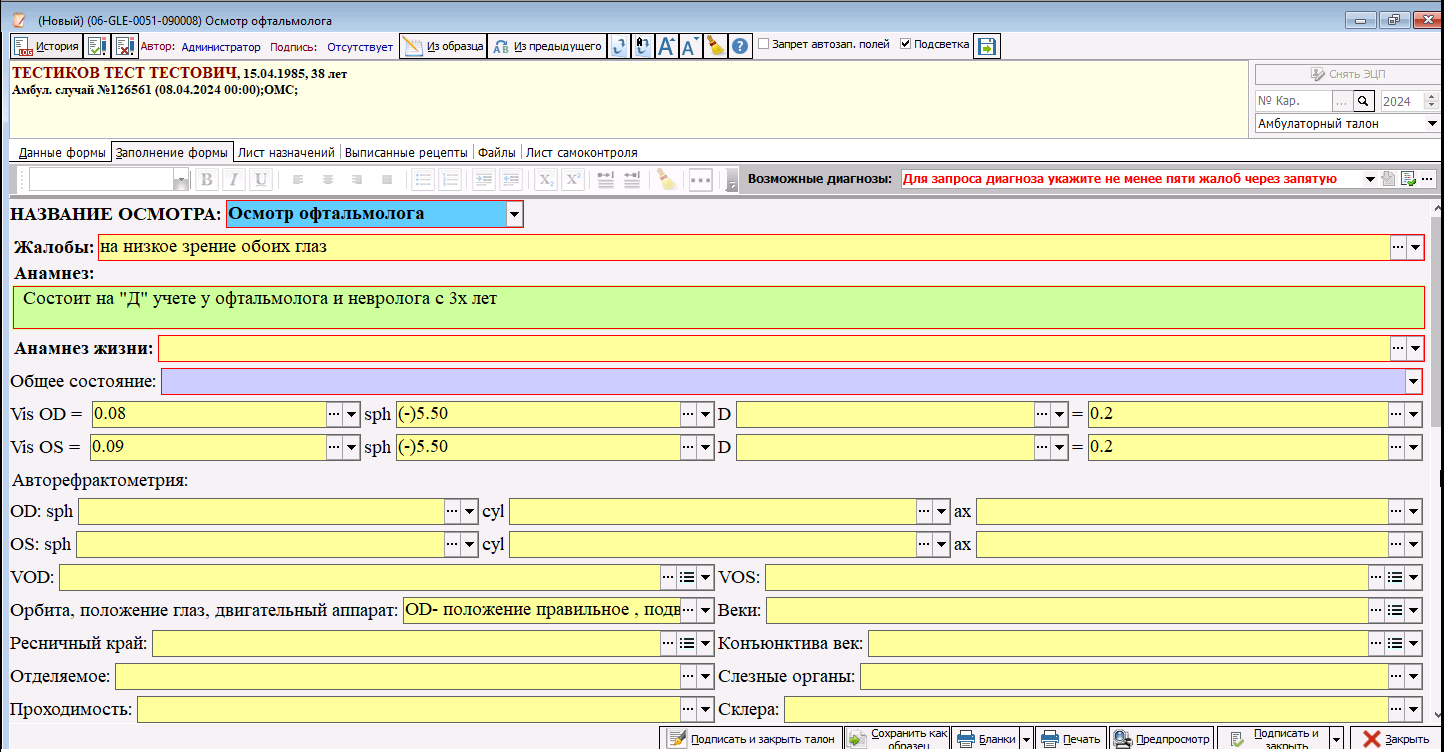The height and width of the screenshot is (752, 1444).
Task: Click the Веки list icon
Action: 1395,610
